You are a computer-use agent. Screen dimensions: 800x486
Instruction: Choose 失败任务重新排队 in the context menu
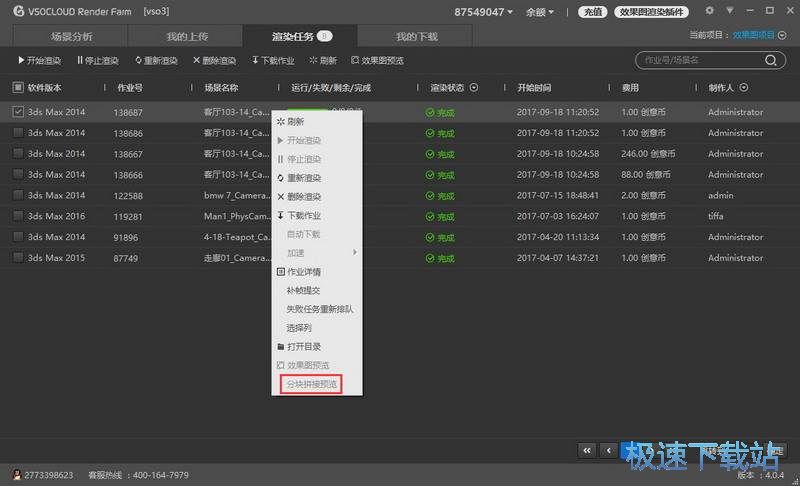317,309
